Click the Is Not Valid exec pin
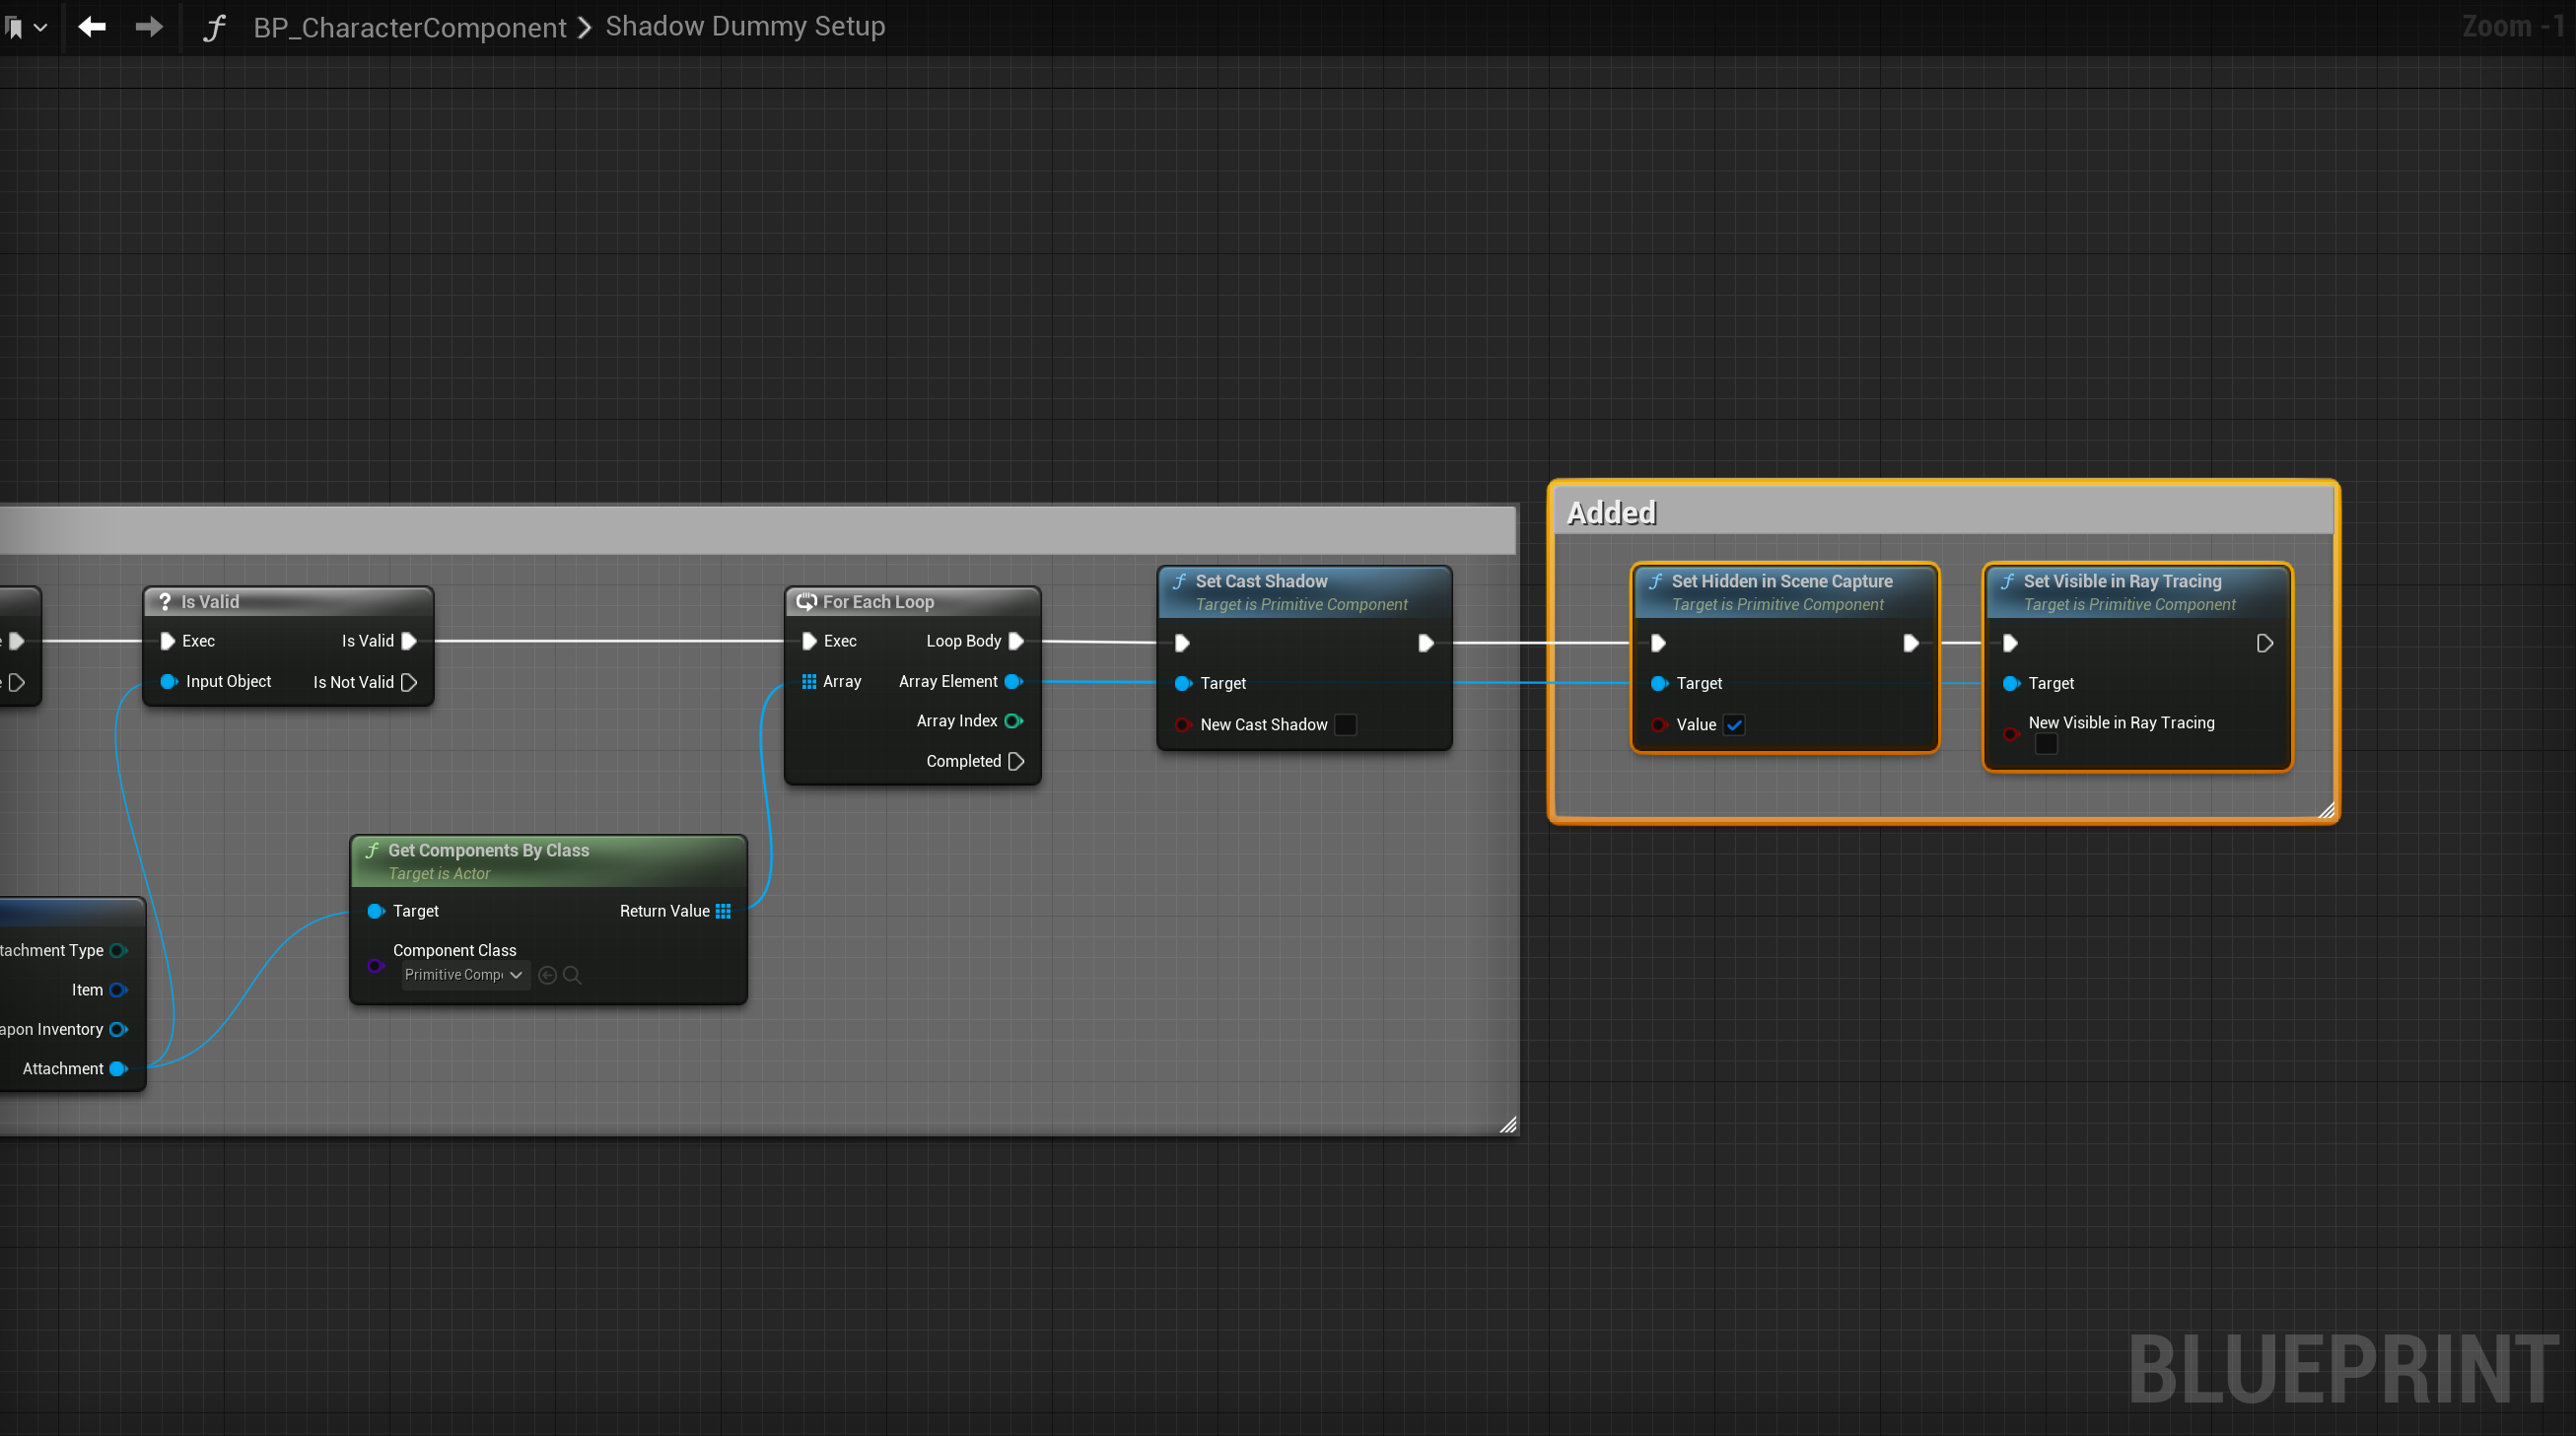The width and height of the screenshot is (2576, 1436). point(409,682)
